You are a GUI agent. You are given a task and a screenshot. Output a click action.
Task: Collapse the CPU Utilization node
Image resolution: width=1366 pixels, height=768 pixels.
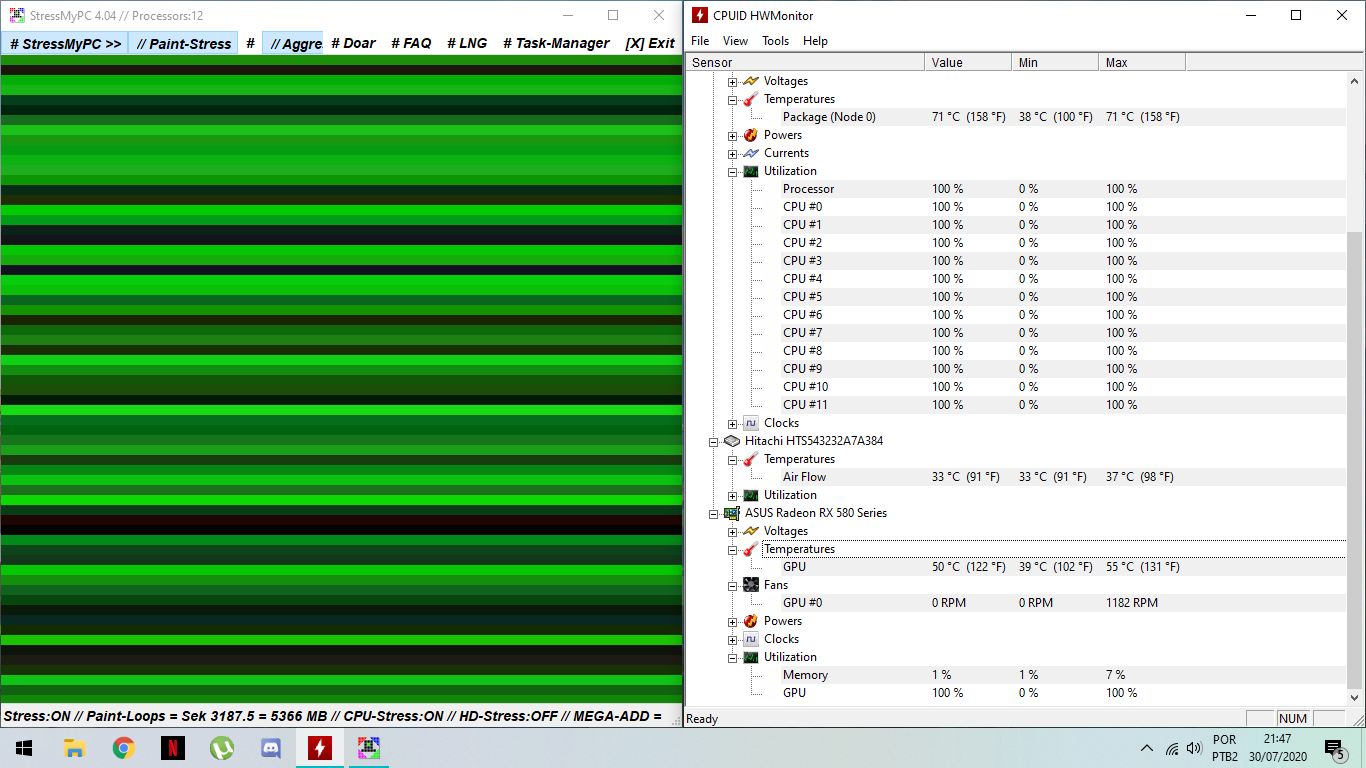click(732, 171)
